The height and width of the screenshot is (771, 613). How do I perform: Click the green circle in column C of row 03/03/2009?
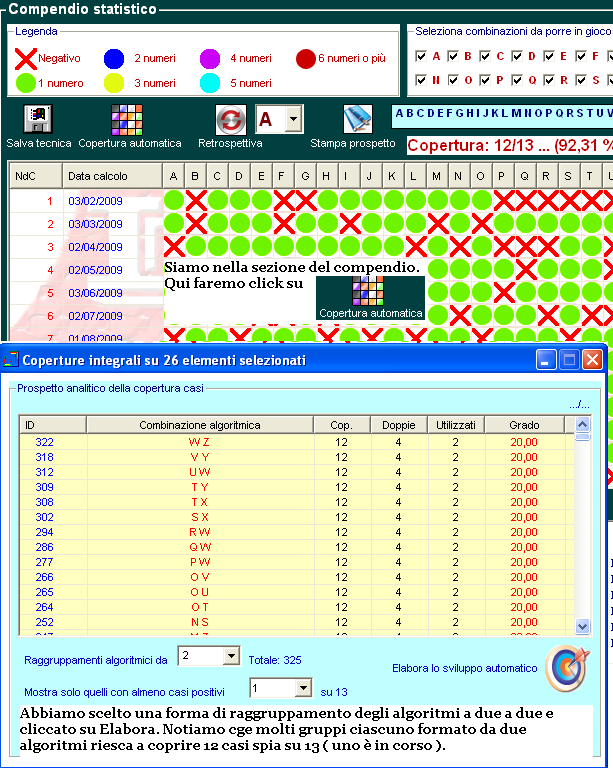click(218, 224)
